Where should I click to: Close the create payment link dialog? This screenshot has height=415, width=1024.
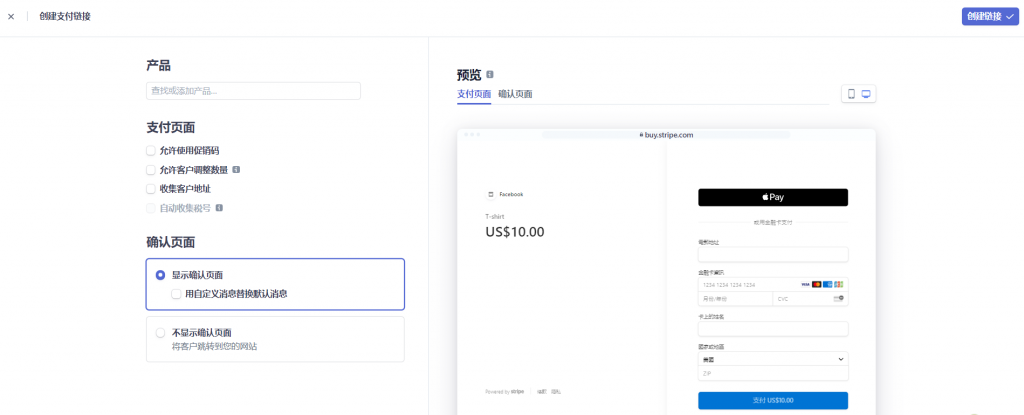10,16
